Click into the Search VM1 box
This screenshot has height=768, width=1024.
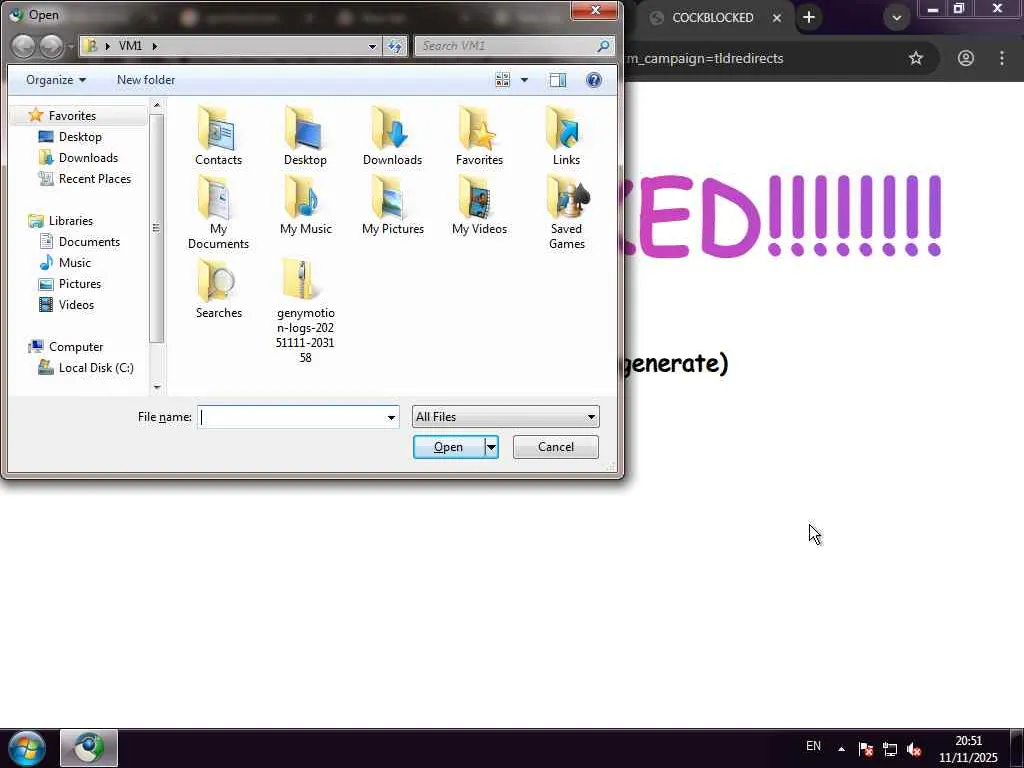[x=507, y=46]
